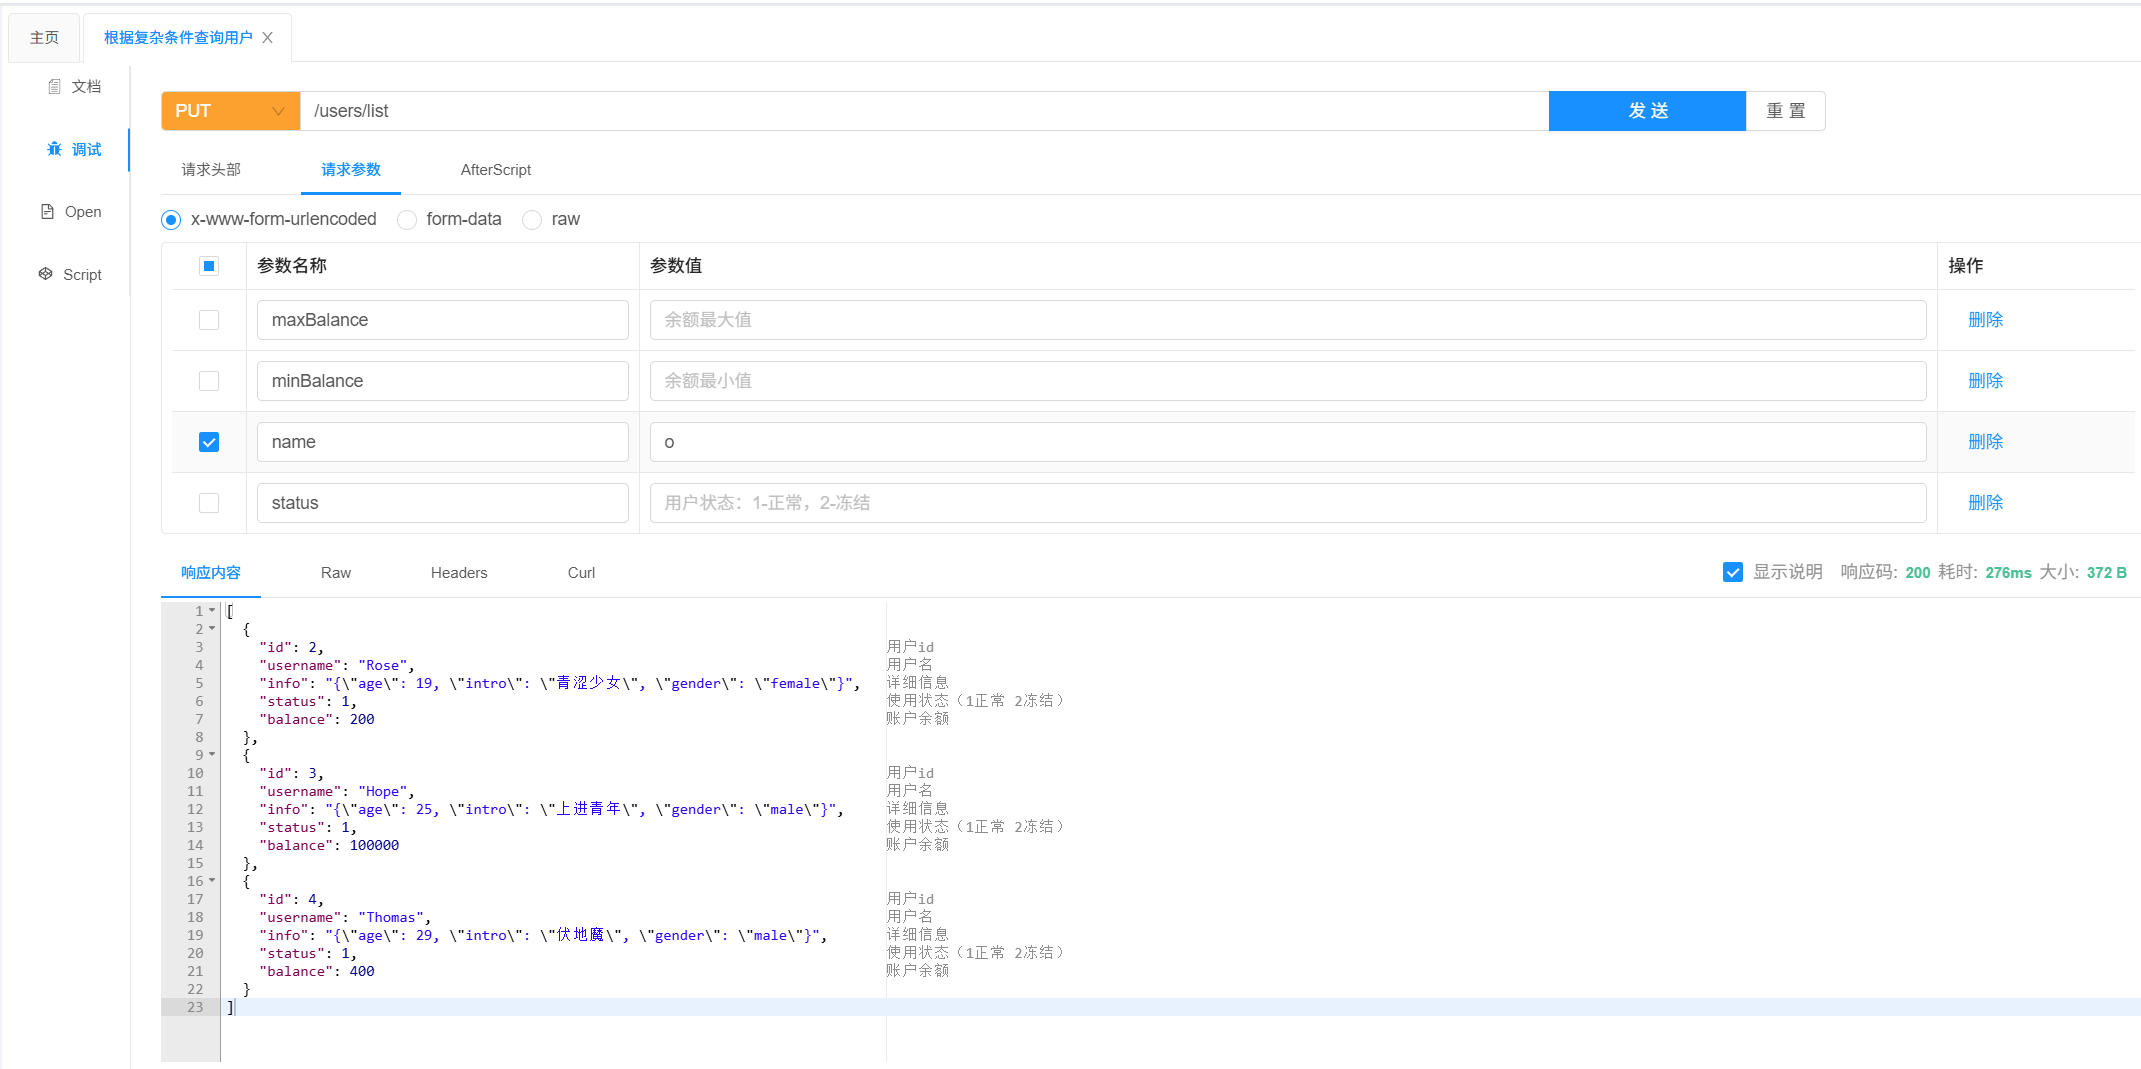
Task: Enable the minBalance parameter checkbox
Action: pyautogui.click(x=209, y=380)
